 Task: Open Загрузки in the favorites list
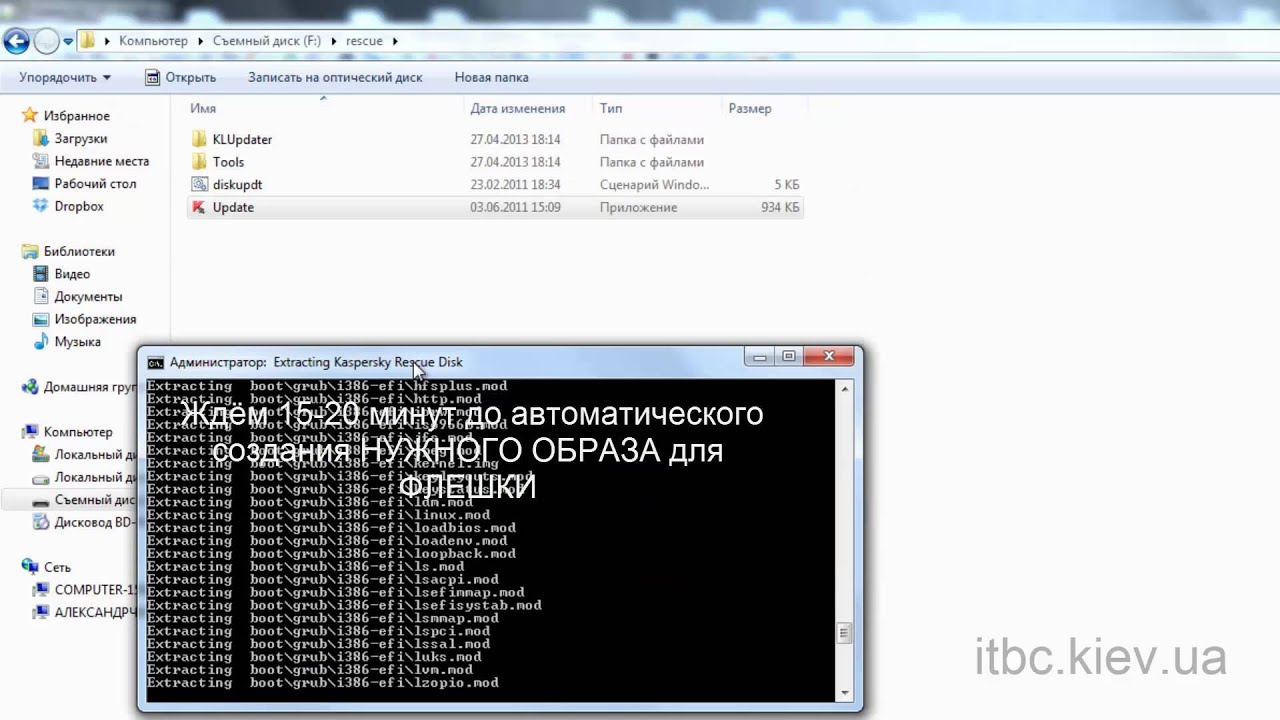[x=80, y=138]
